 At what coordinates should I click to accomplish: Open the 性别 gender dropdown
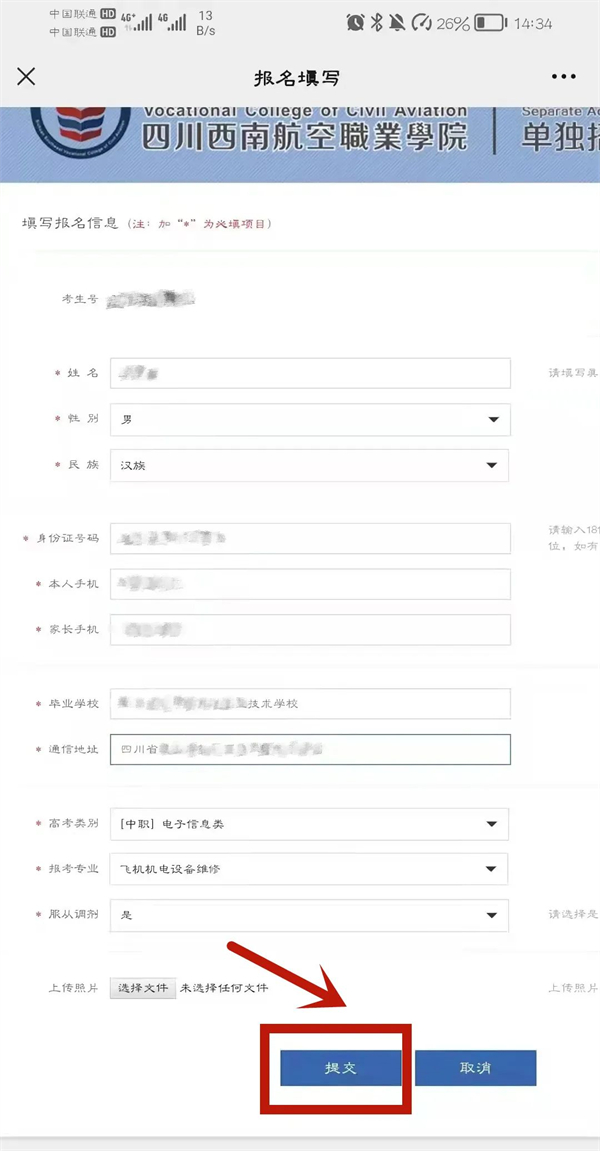click(310, 420)
